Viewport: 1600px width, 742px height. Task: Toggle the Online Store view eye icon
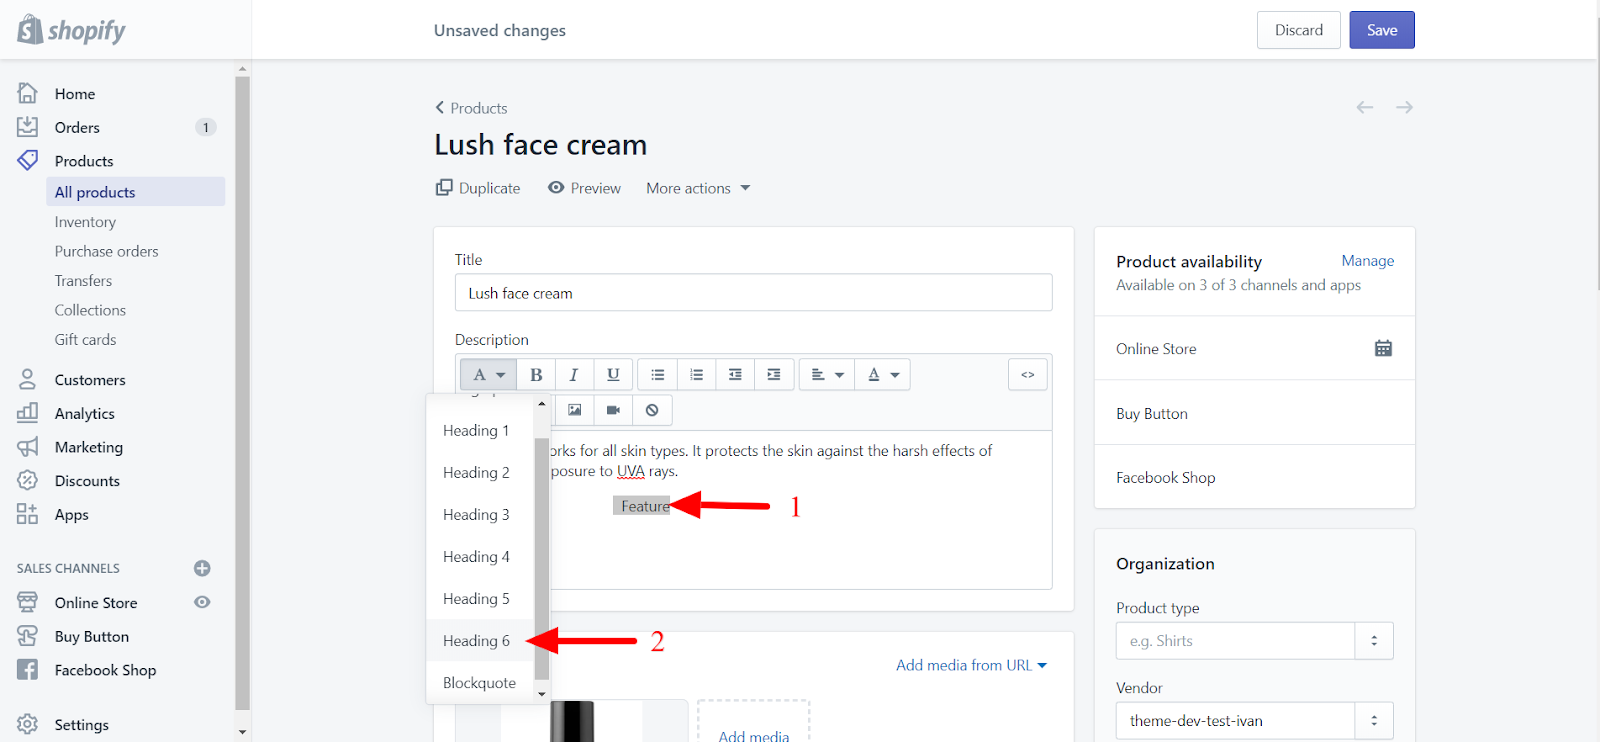(x=202, y=602)
